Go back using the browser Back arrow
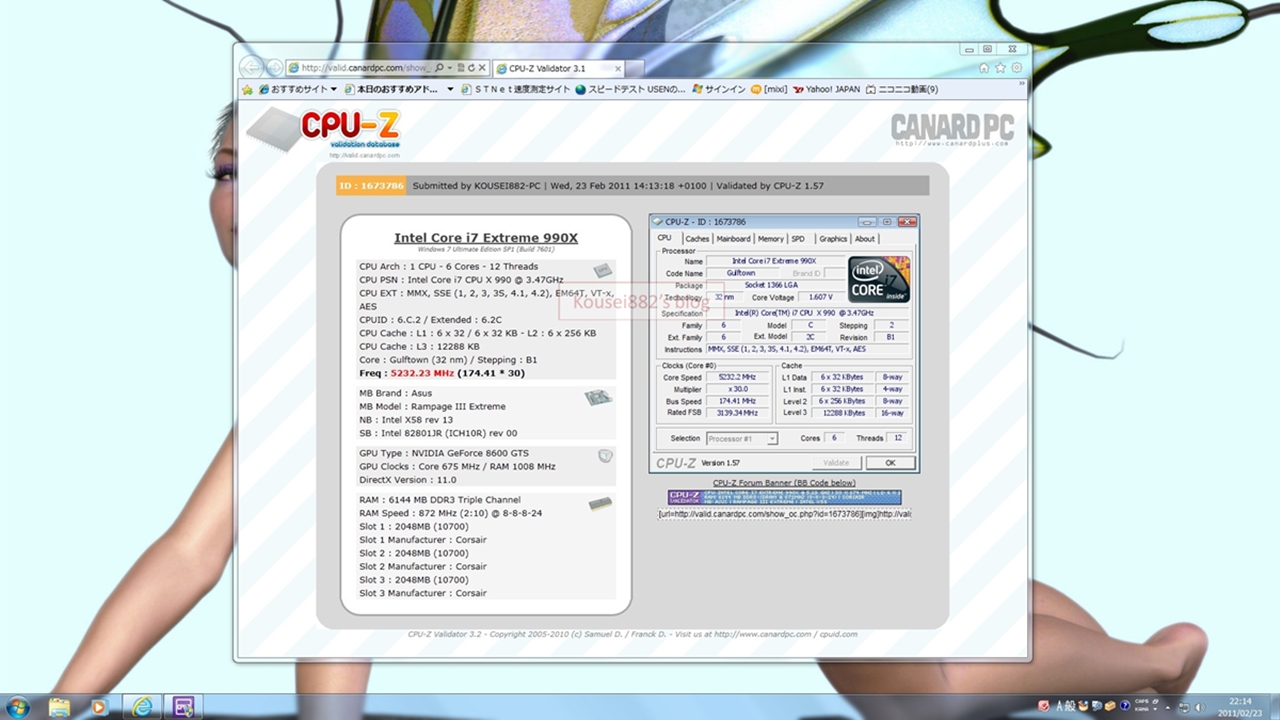 coord(251,68)
